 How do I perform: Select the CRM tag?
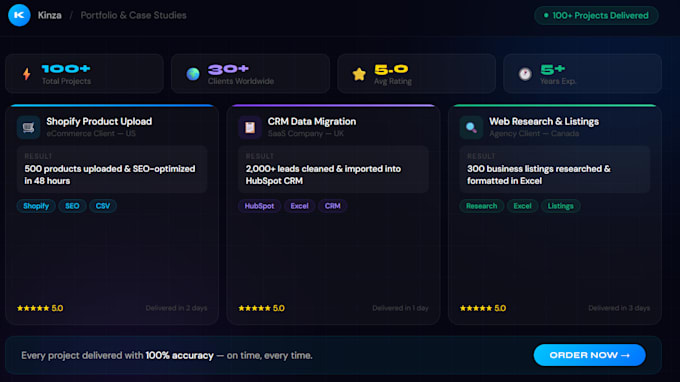pos(333,206)
